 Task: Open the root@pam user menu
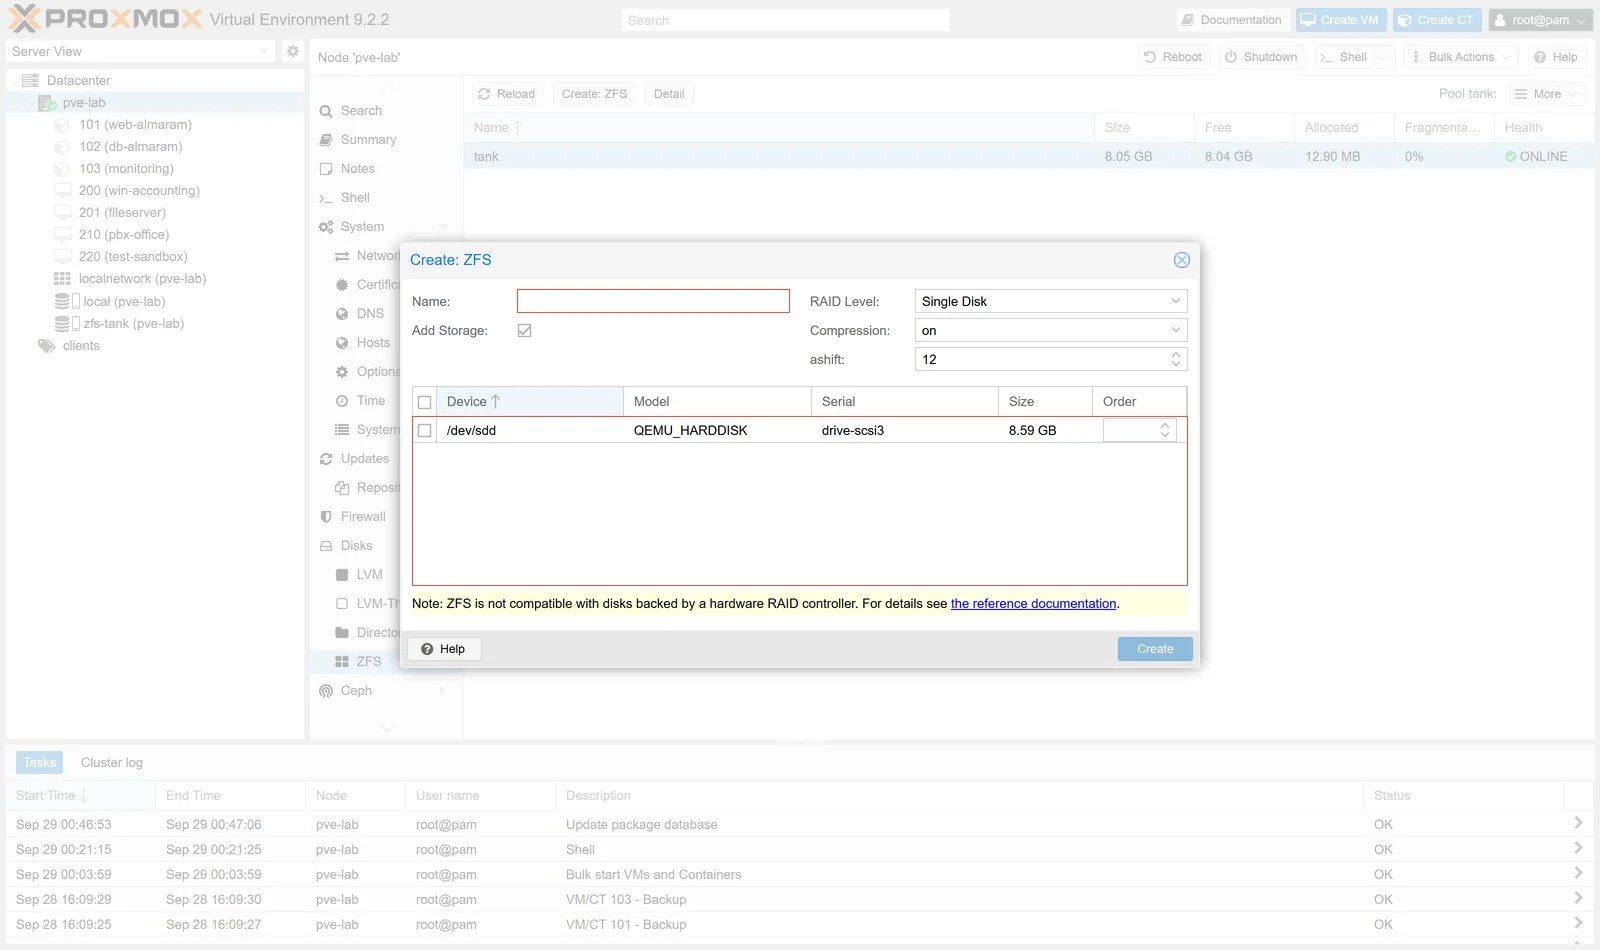coord(1540,20)
